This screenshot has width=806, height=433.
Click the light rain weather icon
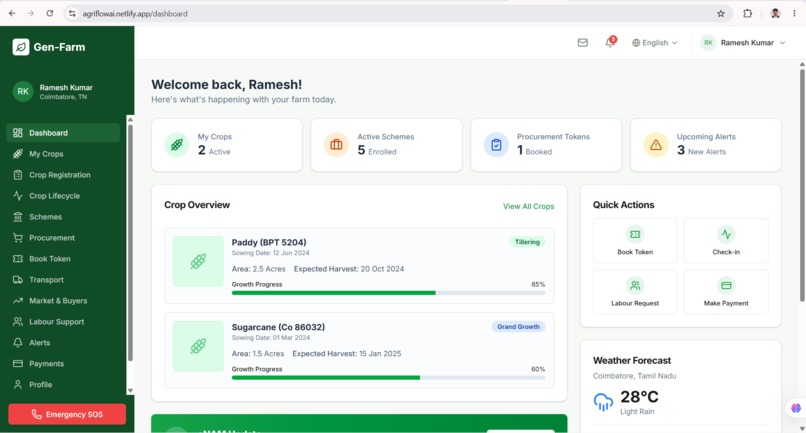click(x=603, y=402)
